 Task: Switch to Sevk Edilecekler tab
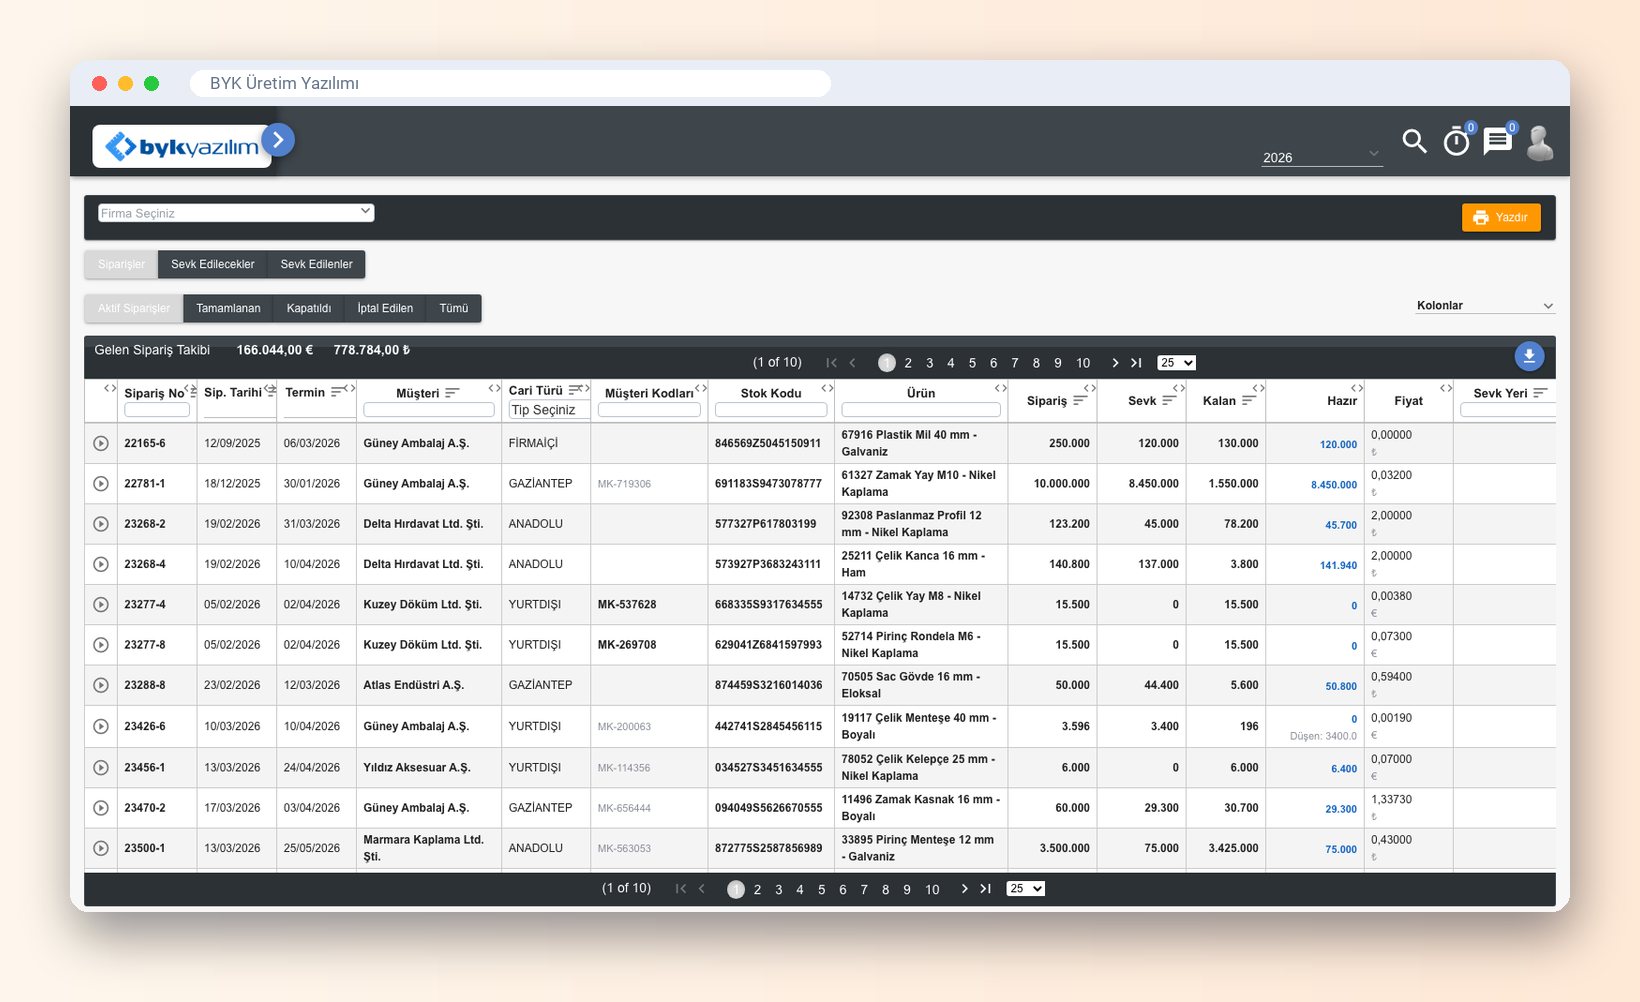(x=213, y=264)
